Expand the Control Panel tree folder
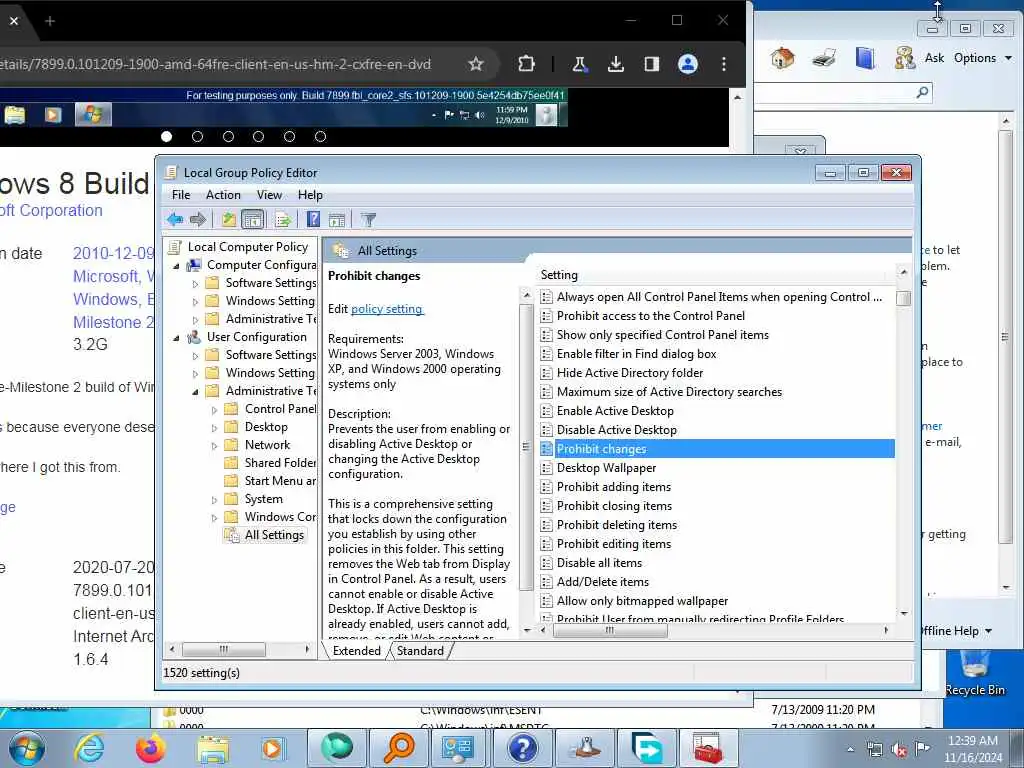Screen dimensions: 1024x768 (x=214, y=410)
